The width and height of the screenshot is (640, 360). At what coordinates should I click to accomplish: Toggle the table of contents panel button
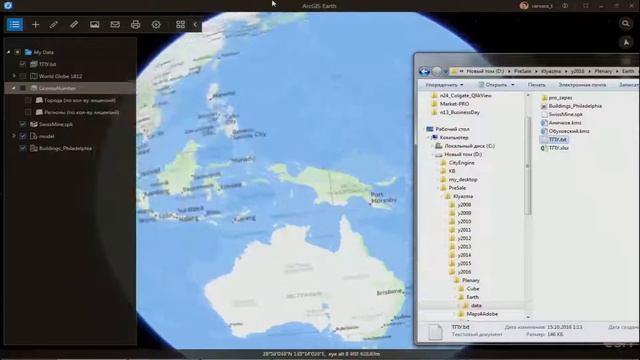click(x=15, y=24)
